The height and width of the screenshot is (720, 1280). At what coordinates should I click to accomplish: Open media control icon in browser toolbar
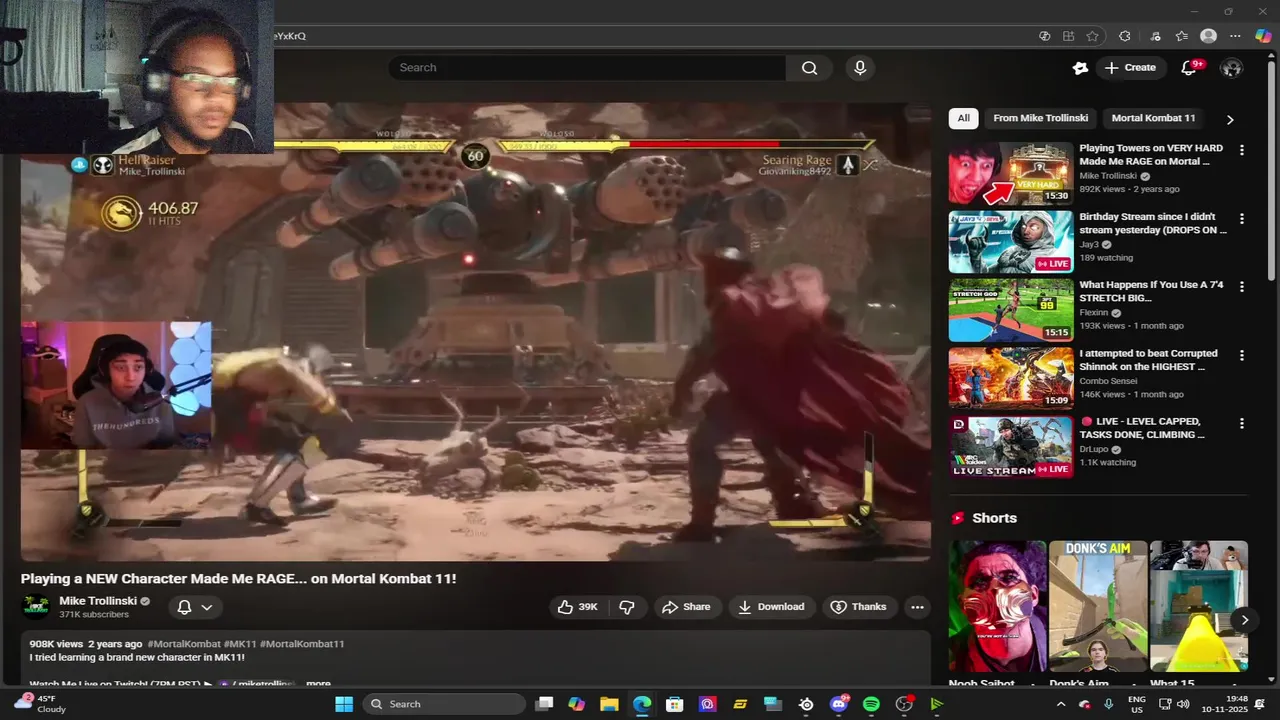pos(1155,36)
